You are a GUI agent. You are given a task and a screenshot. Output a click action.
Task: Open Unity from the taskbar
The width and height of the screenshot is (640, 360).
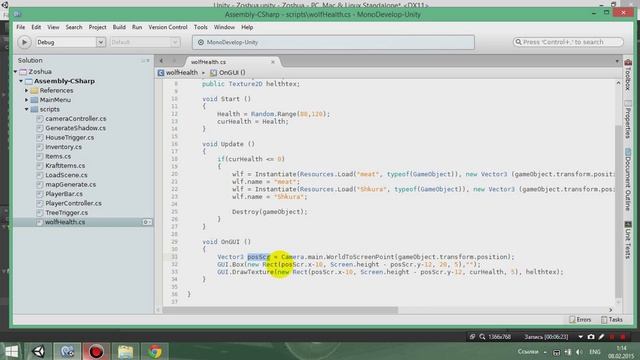point(39,351)
